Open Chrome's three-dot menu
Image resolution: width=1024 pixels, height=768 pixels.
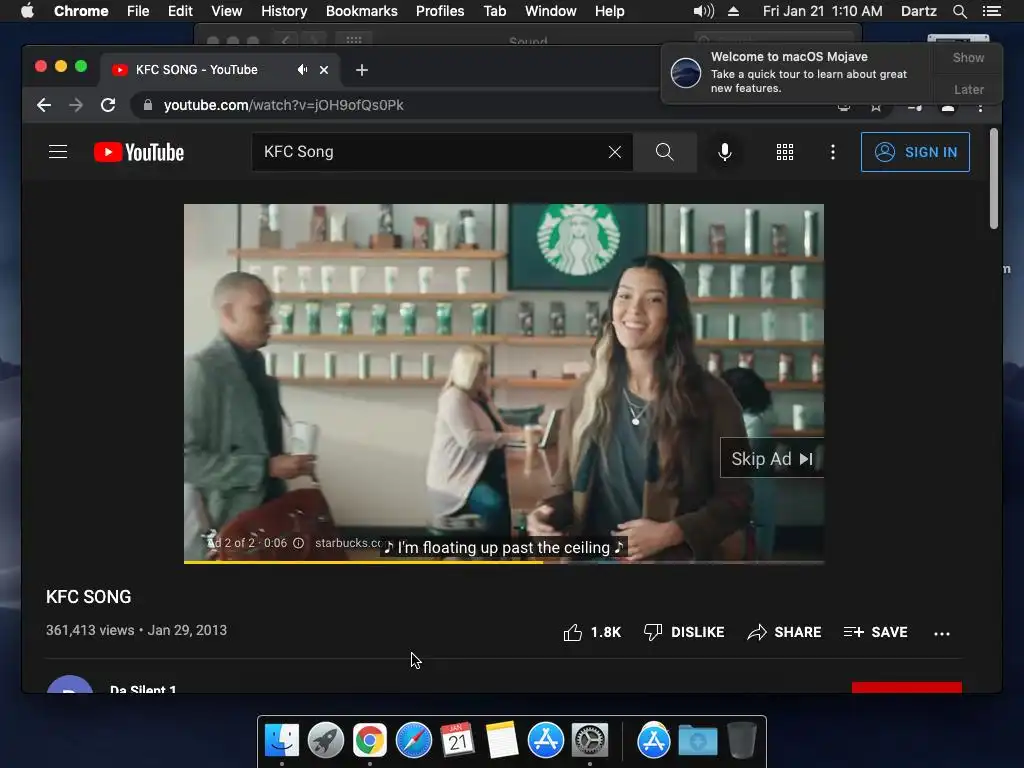click(x=980, y=106)
